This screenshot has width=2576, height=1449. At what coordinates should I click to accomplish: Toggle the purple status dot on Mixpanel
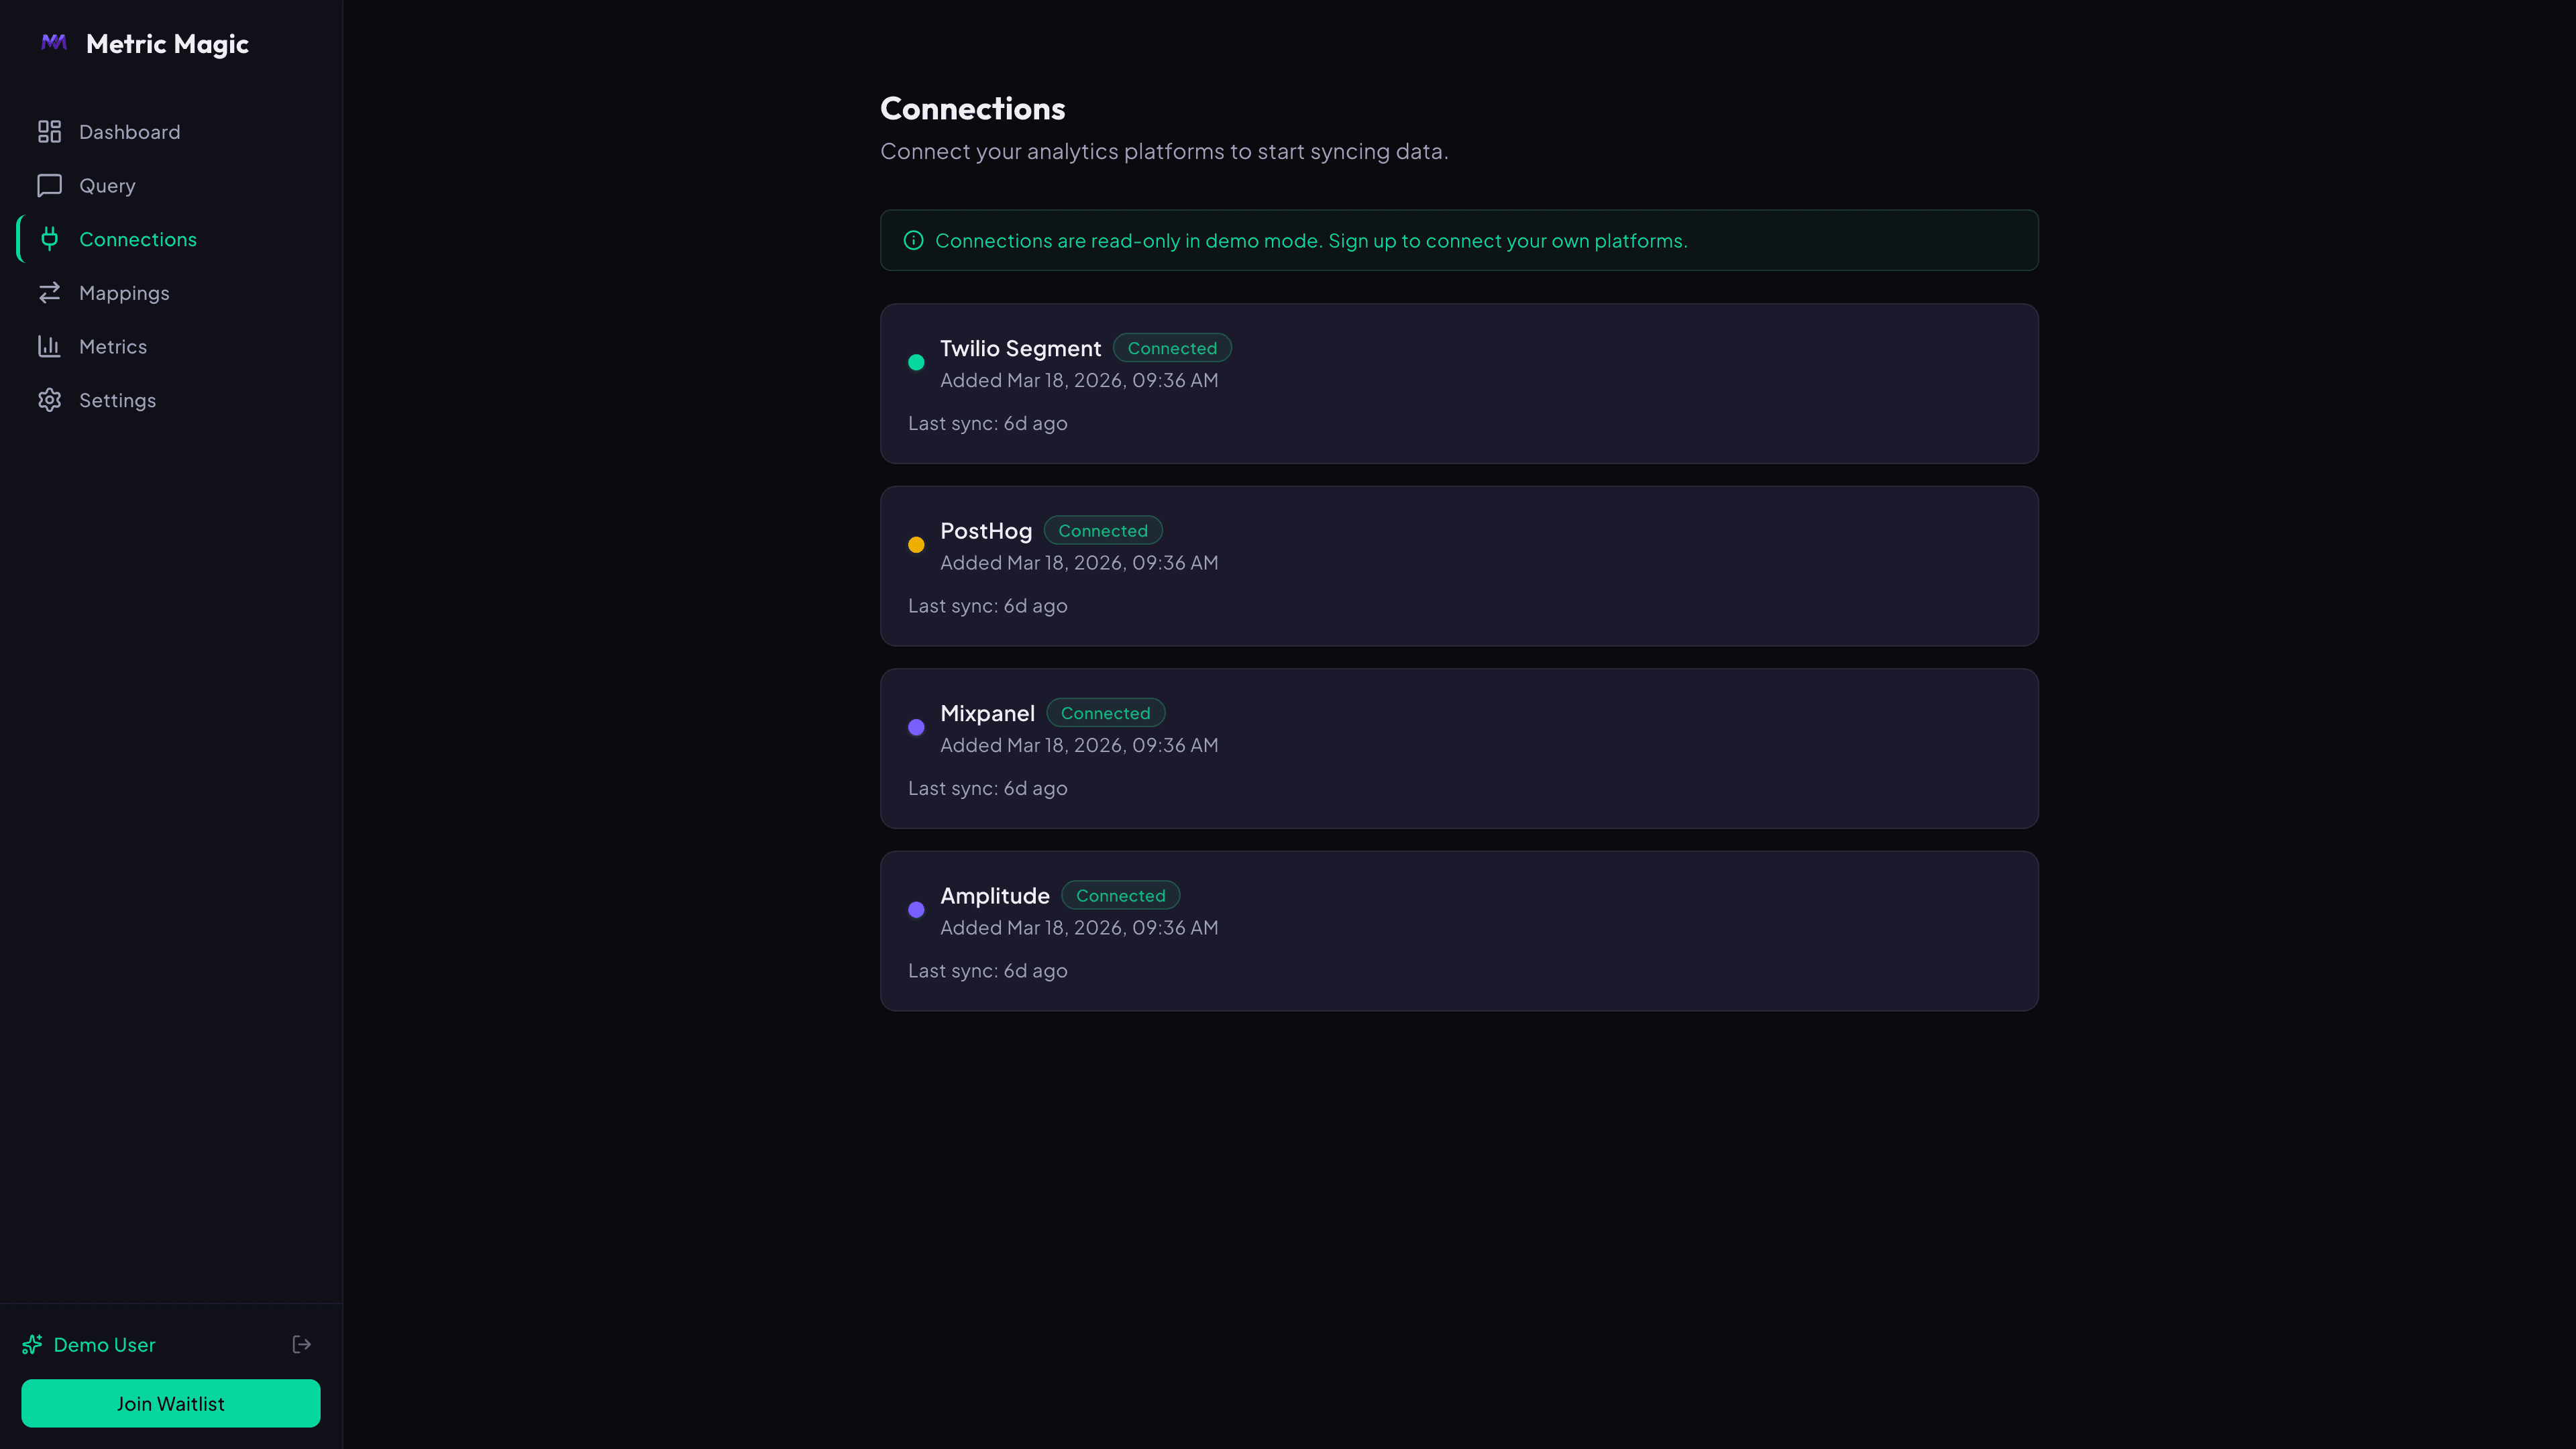916,727
